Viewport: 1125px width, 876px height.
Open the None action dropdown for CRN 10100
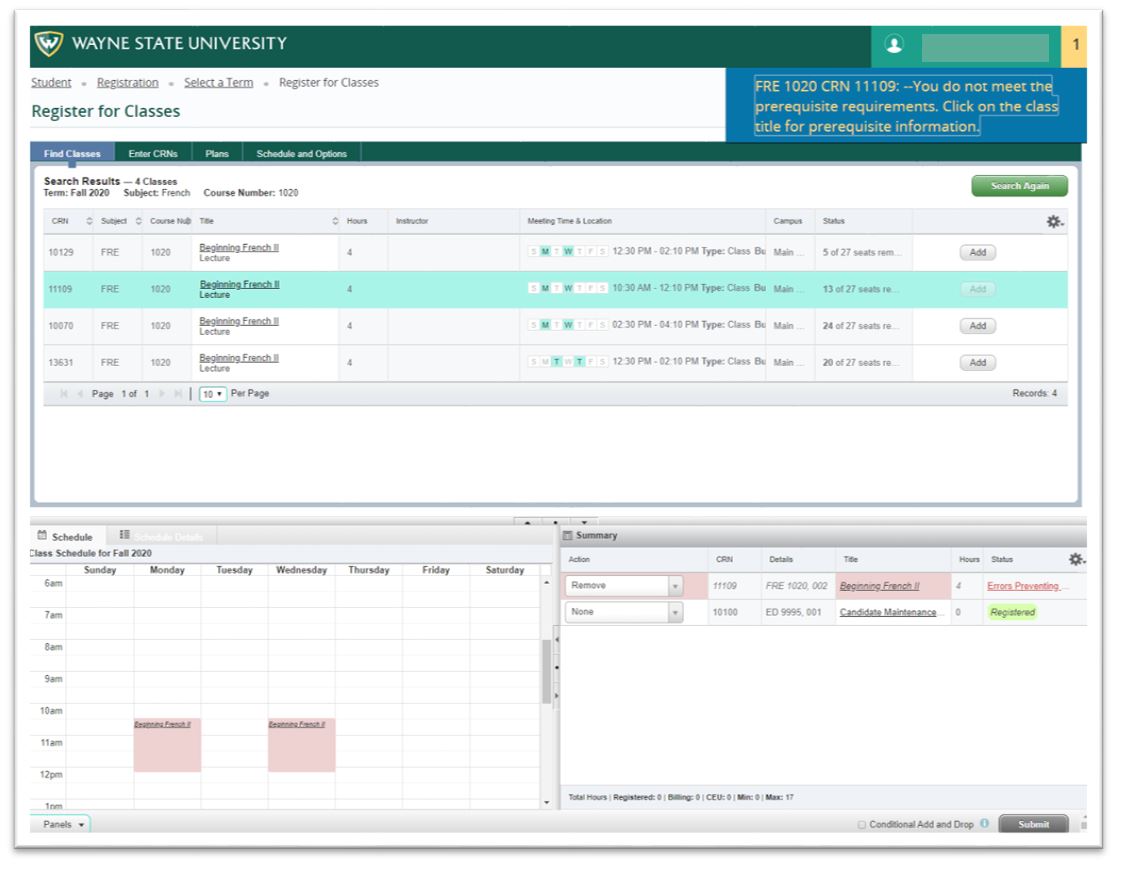click(623, 612)
